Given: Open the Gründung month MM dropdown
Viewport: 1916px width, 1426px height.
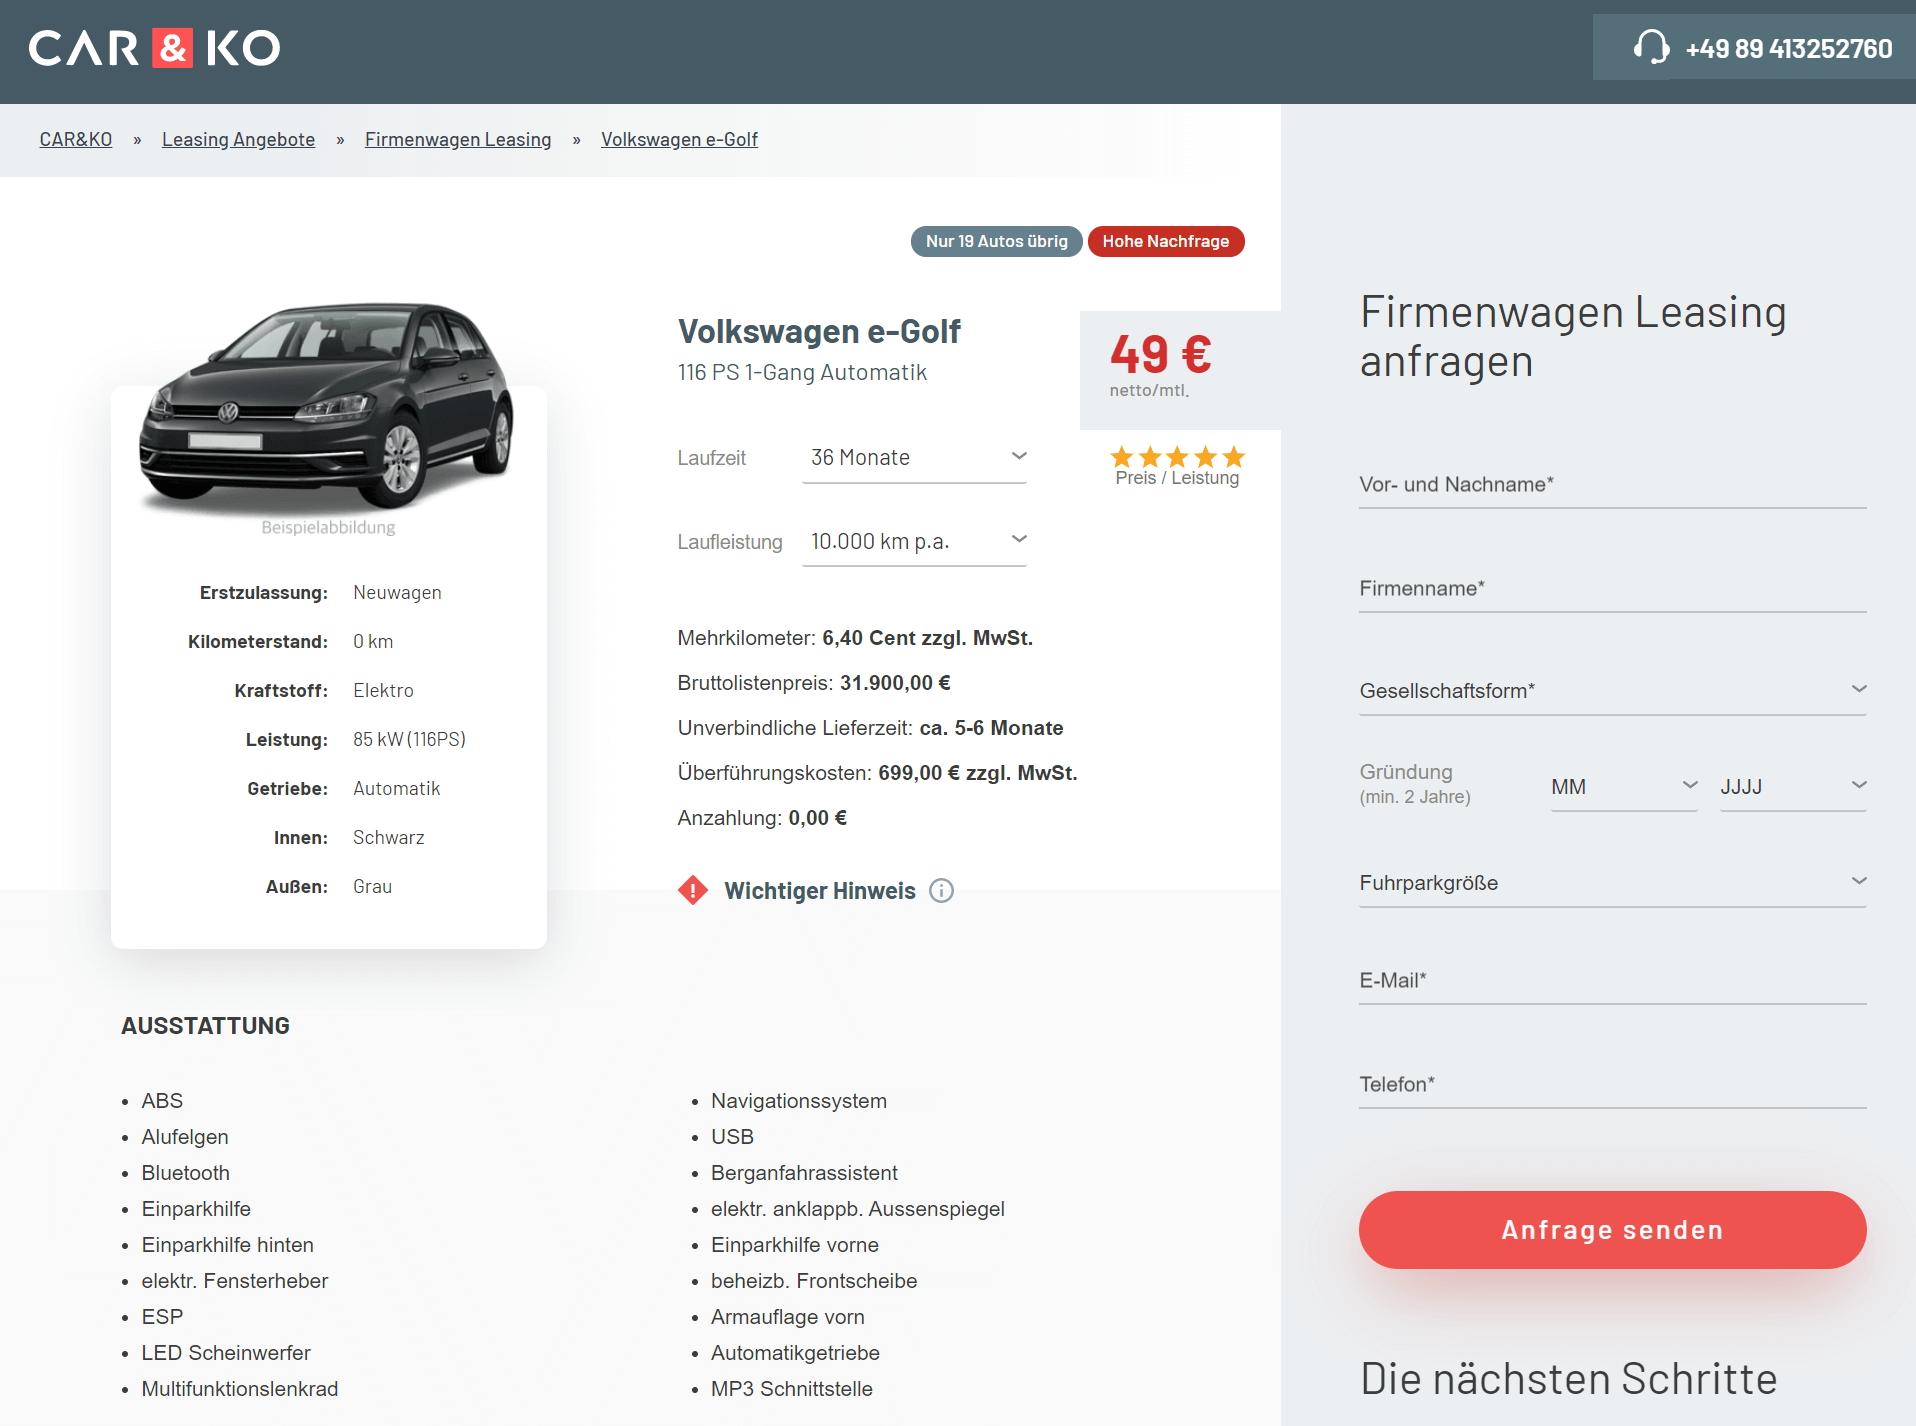Looking at the screenshot, I should pos(1624,786).
